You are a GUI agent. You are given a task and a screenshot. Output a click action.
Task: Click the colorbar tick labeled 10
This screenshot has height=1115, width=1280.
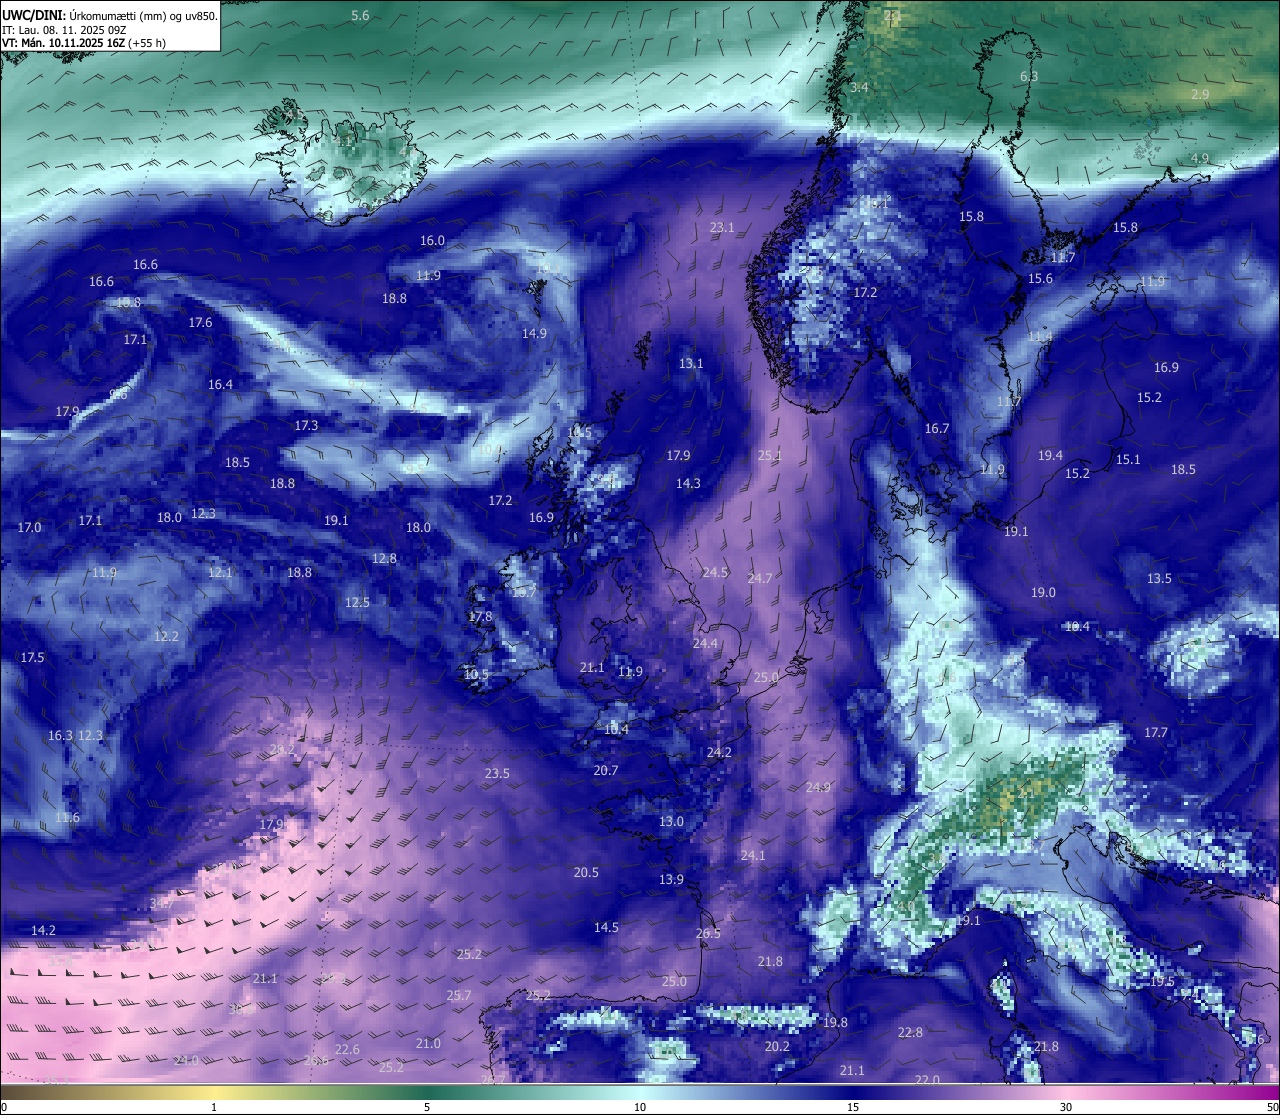click(640, 1107)
